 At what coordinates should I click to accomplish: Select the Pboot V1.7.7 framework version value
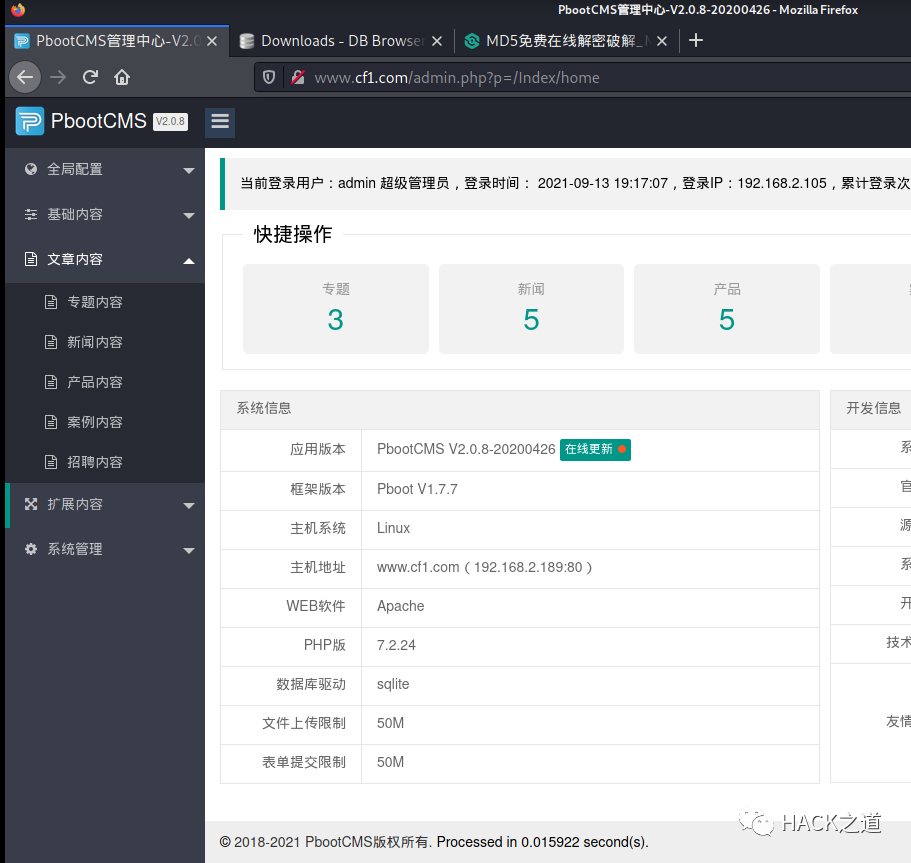pyautogui.click(x=417, y=489)
